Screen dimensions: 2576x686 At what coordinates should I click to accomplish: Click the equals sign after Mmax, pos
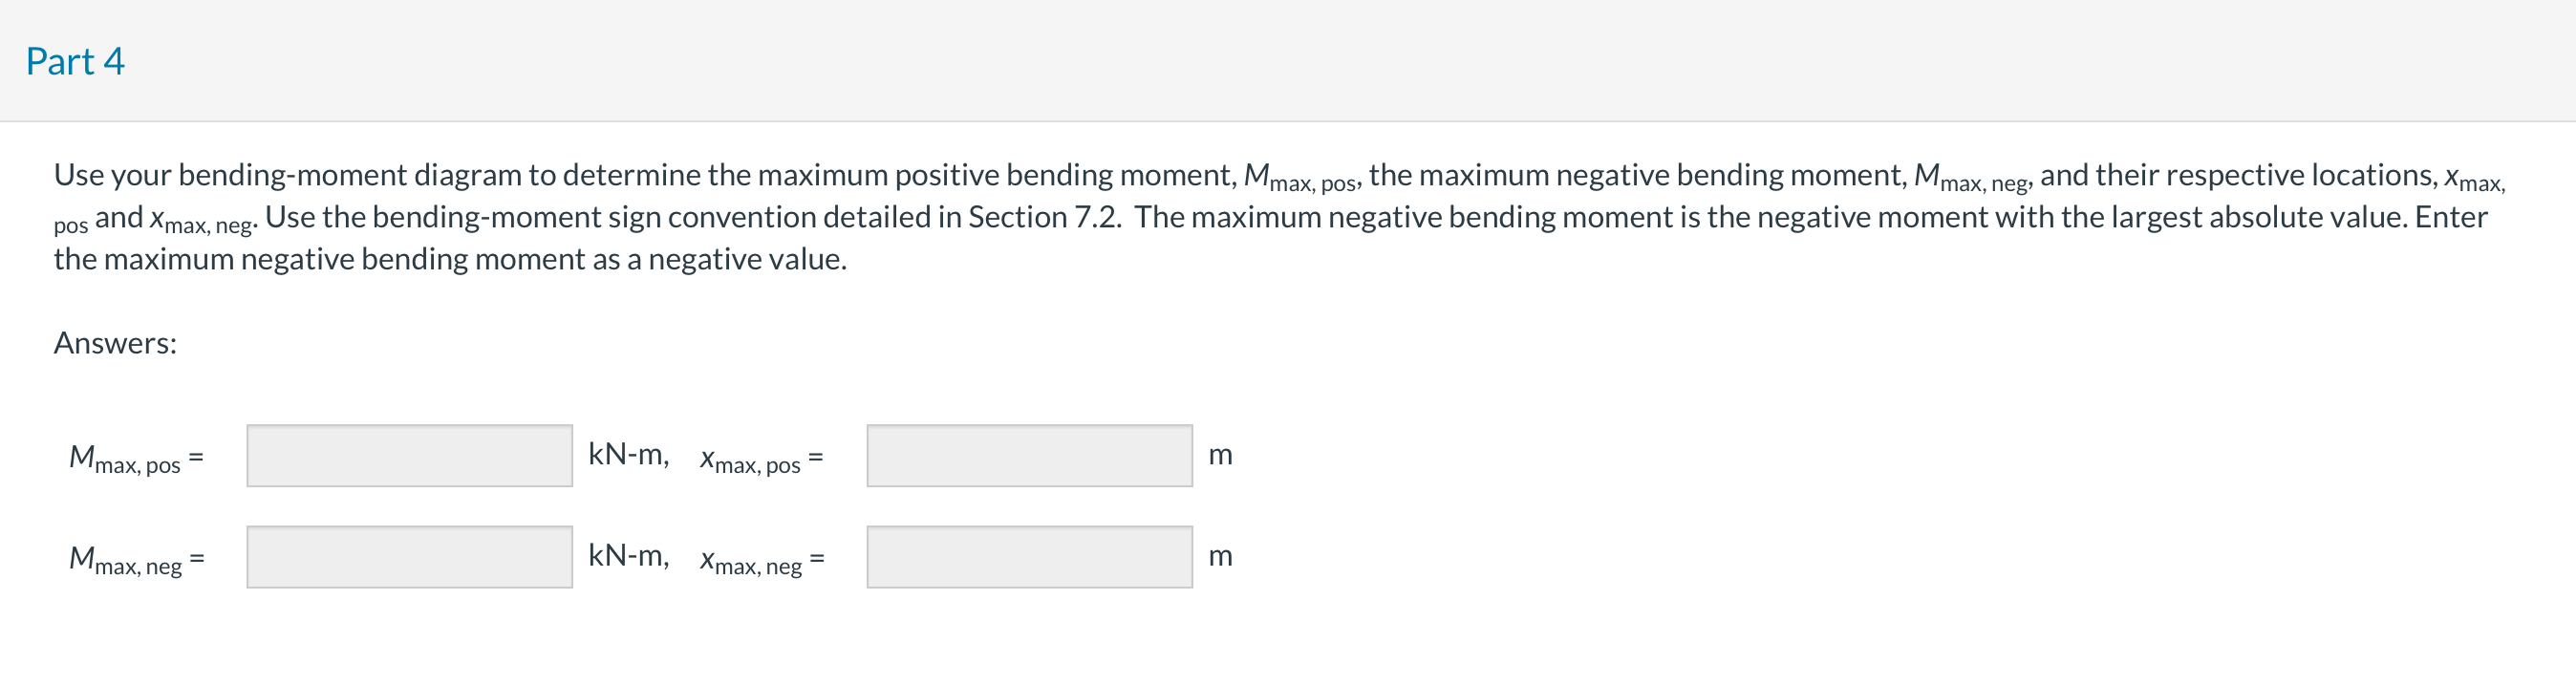click(197, 456)
